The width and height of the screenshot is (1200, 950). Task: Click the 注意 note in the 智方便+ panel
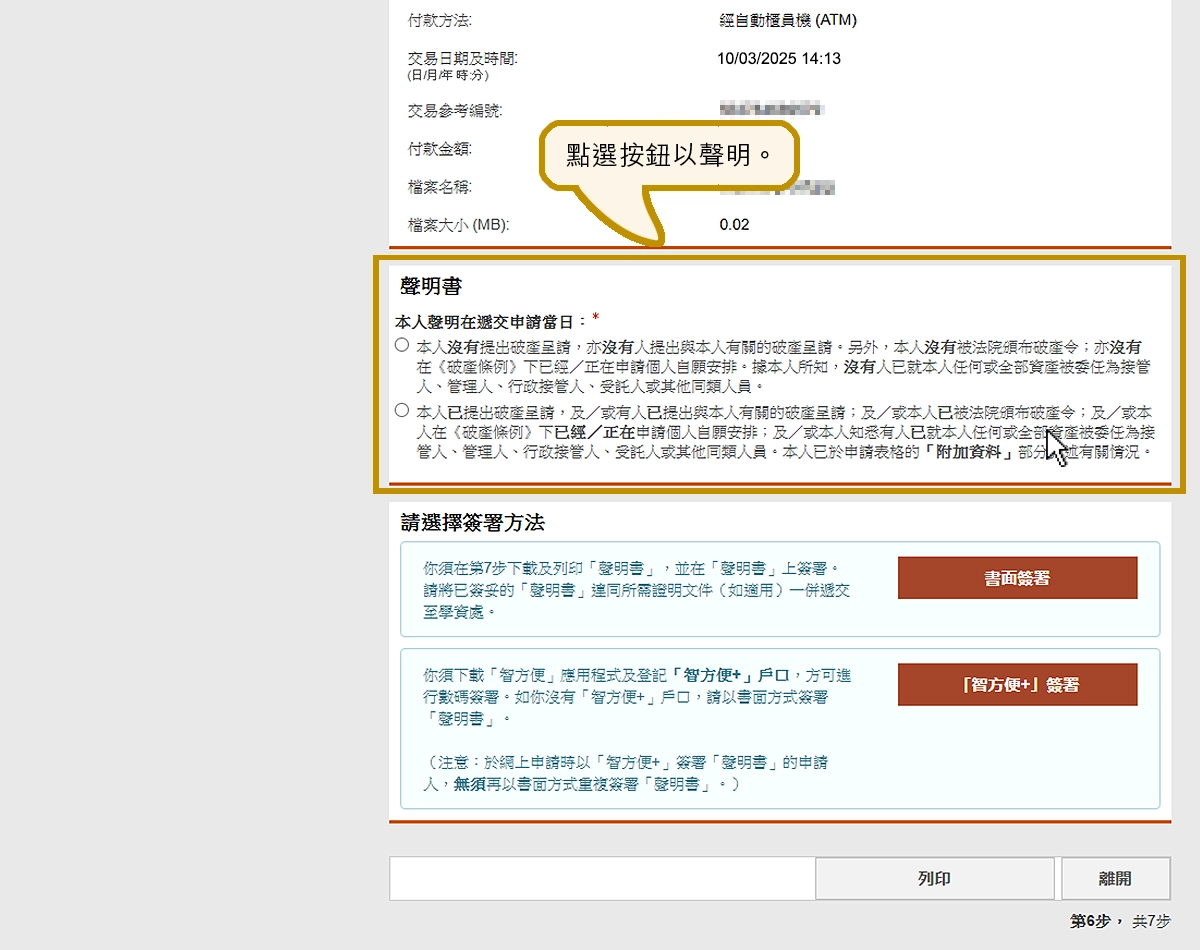(x=626, y=773)
